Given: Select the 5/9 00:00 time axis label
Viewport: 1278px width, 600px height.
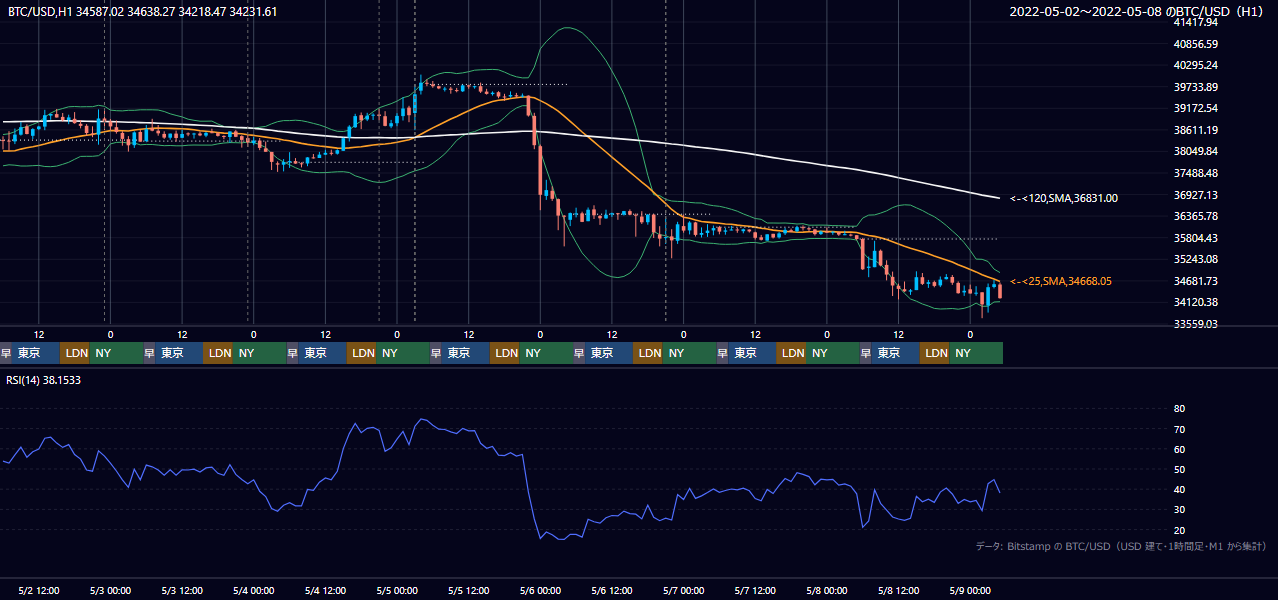Looking at the screenshot, I should click(x=970, y=591).
